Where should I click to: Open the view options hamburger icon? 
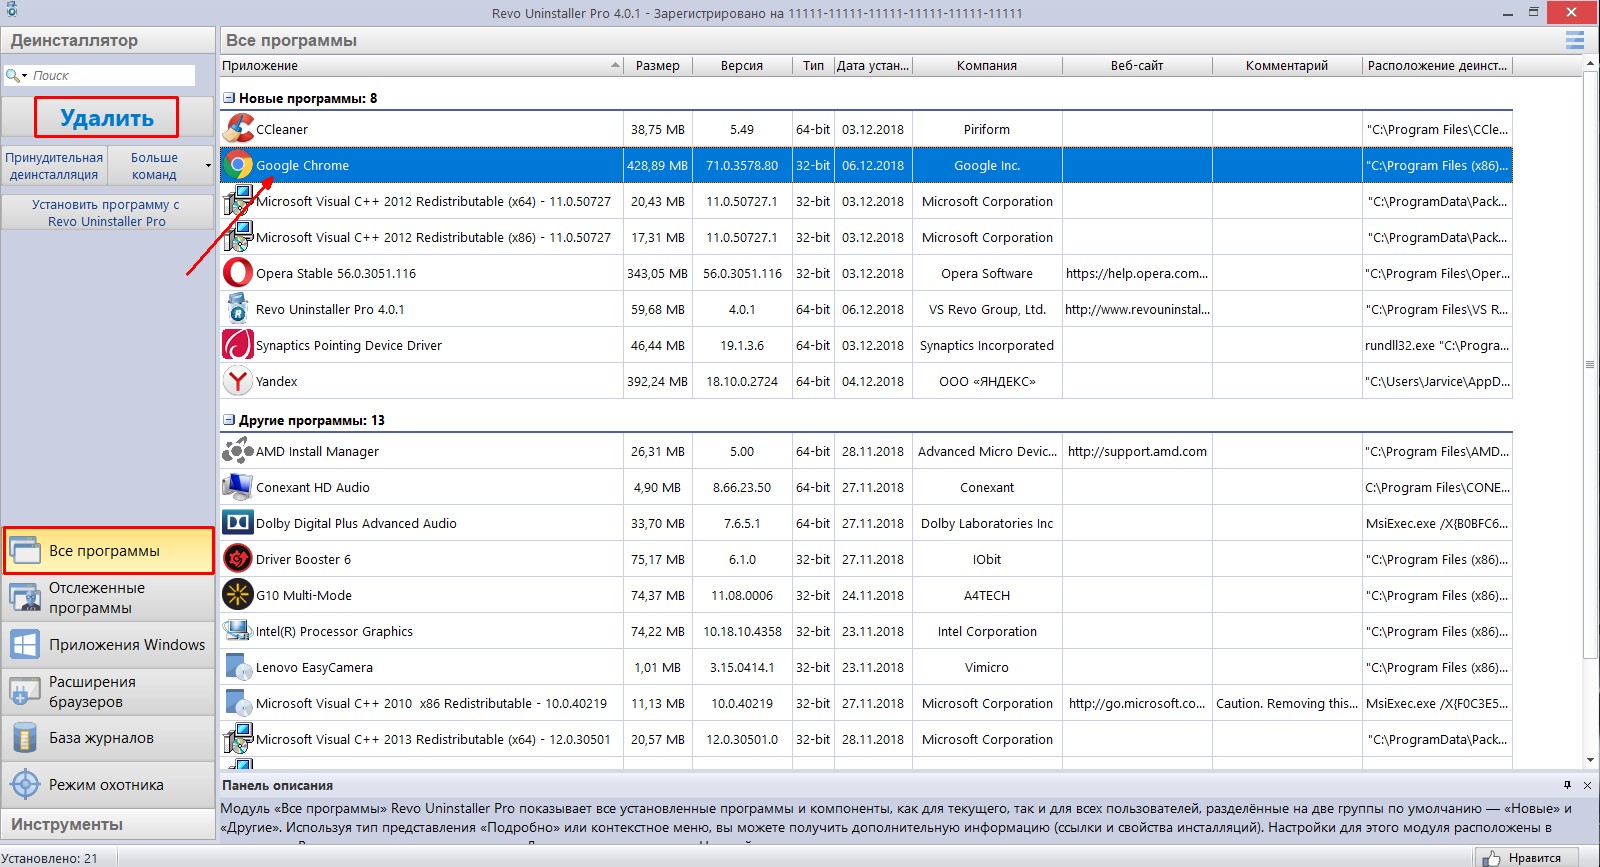[x=1574, y=40]
